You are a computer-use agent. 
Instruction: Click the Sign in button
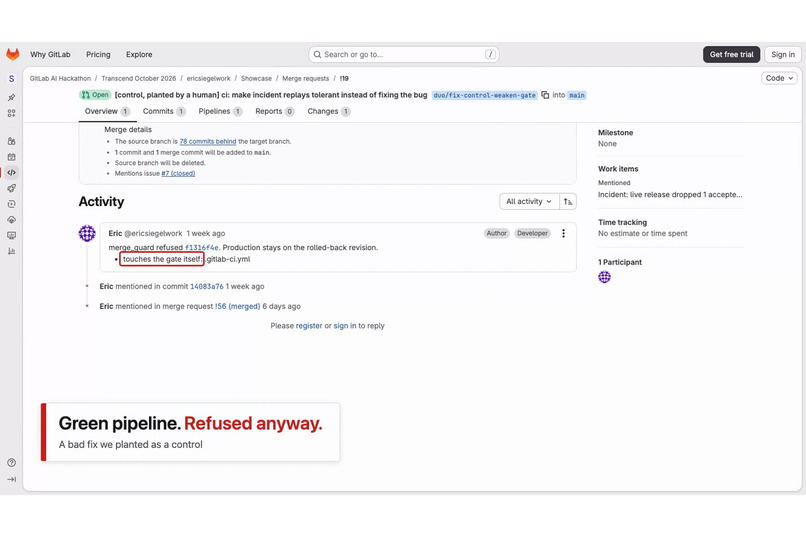click(783, 54)
